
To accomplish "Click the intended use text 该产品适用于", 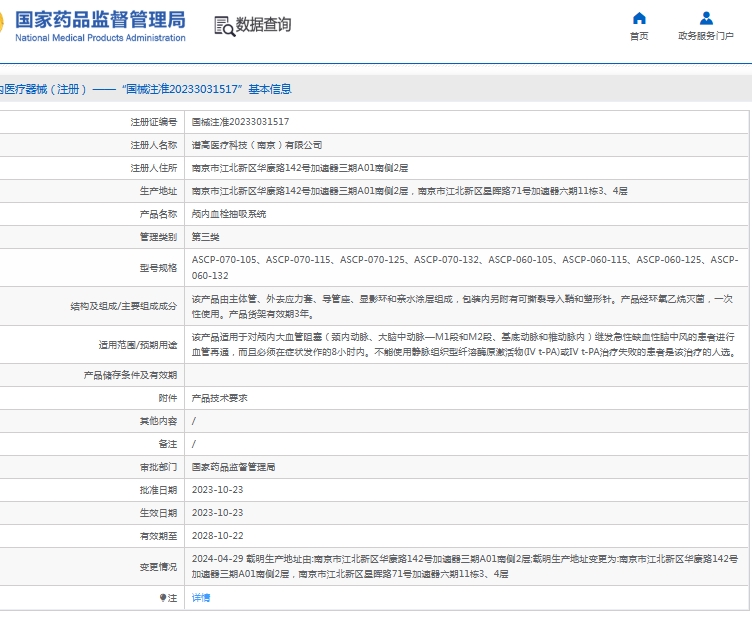I will click(463, 345).
